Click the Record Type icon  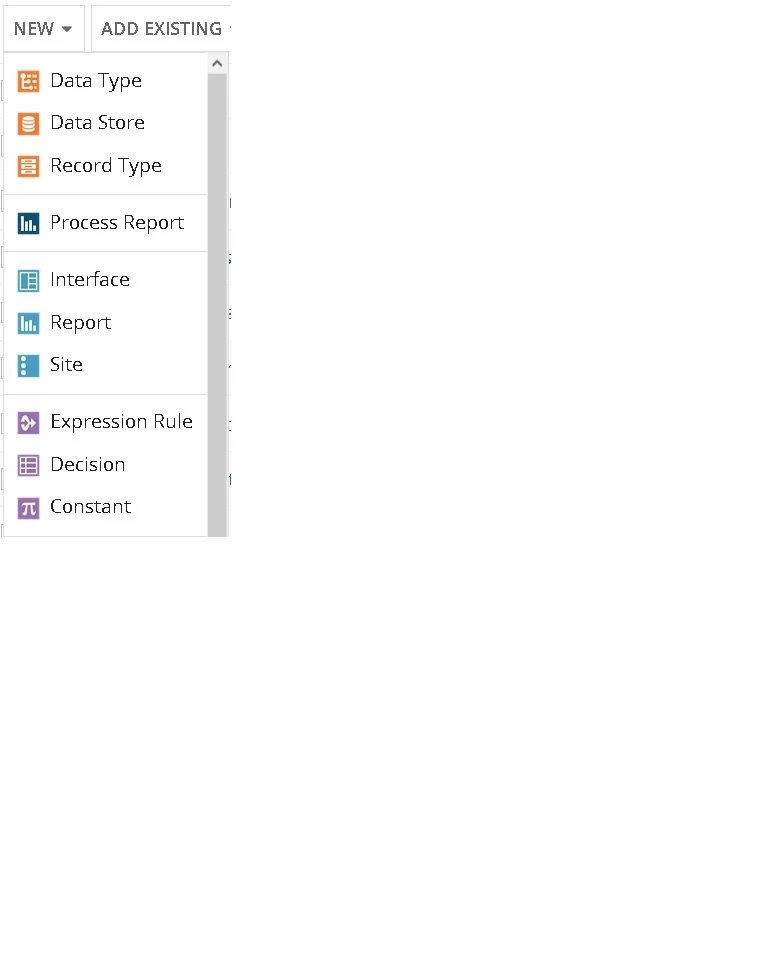(28, 166)
